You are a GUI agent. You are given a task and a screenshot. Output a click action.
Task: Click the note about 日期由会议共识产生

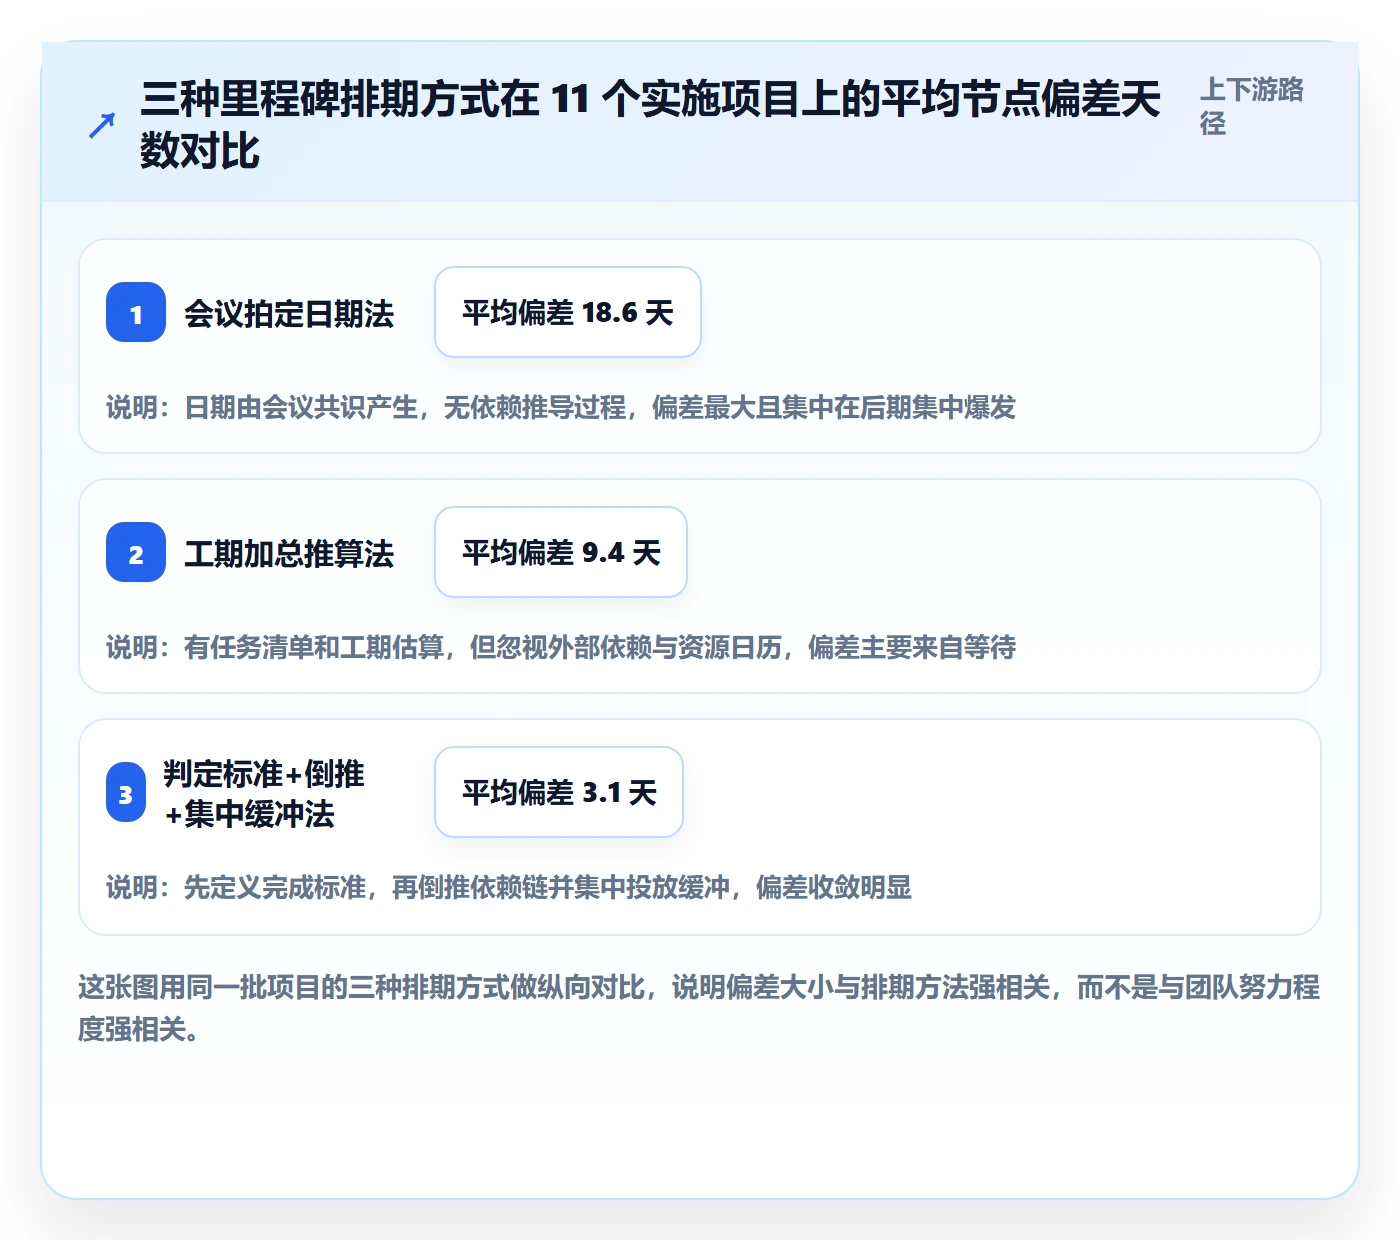pos(561,407)
